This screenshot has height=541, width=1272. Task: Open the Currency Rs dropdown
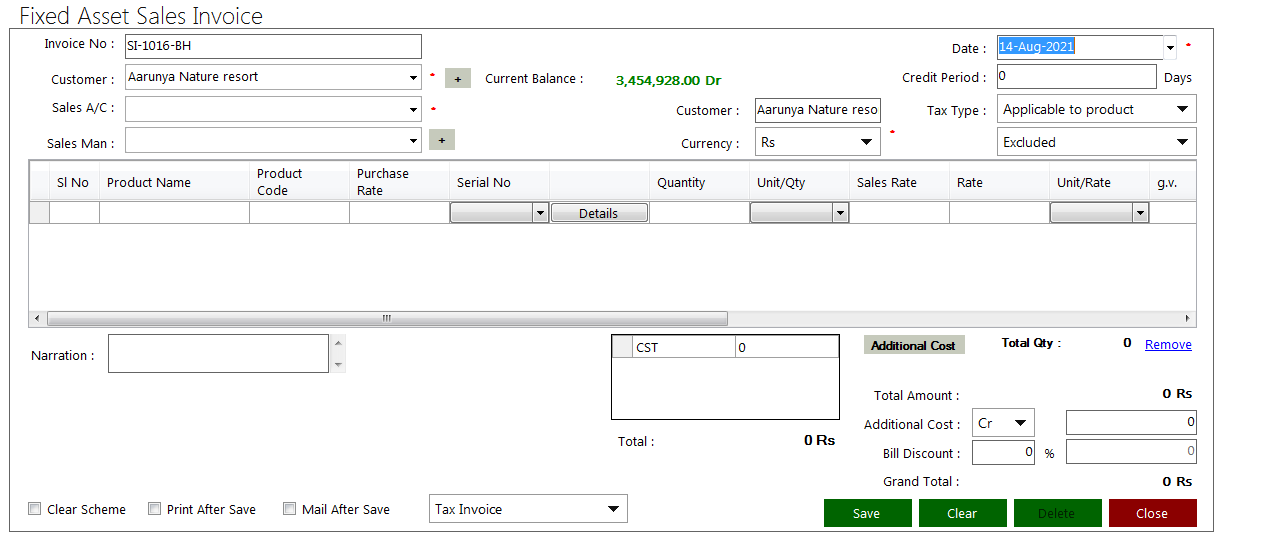click(866, 142)
